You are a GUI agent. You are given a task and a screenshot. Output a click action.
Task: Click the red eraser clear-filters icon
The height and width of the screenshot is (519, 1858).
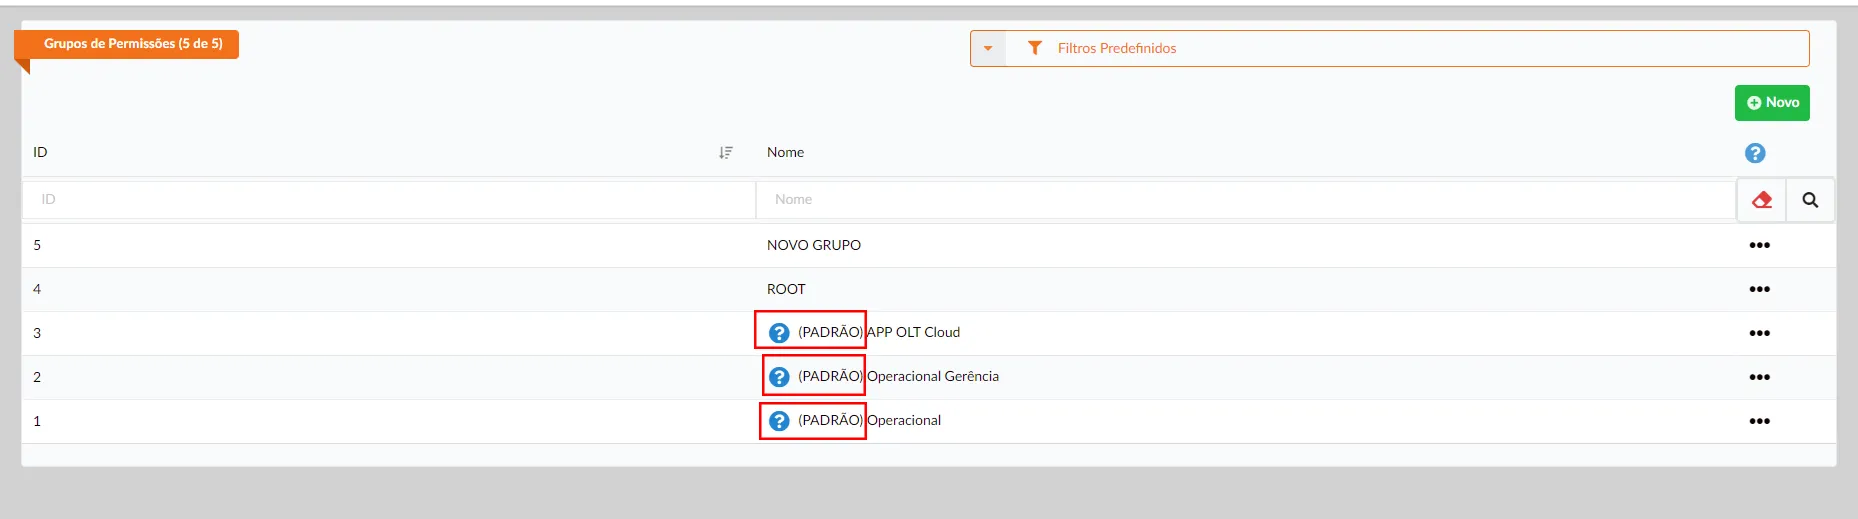click(1761, 200)
